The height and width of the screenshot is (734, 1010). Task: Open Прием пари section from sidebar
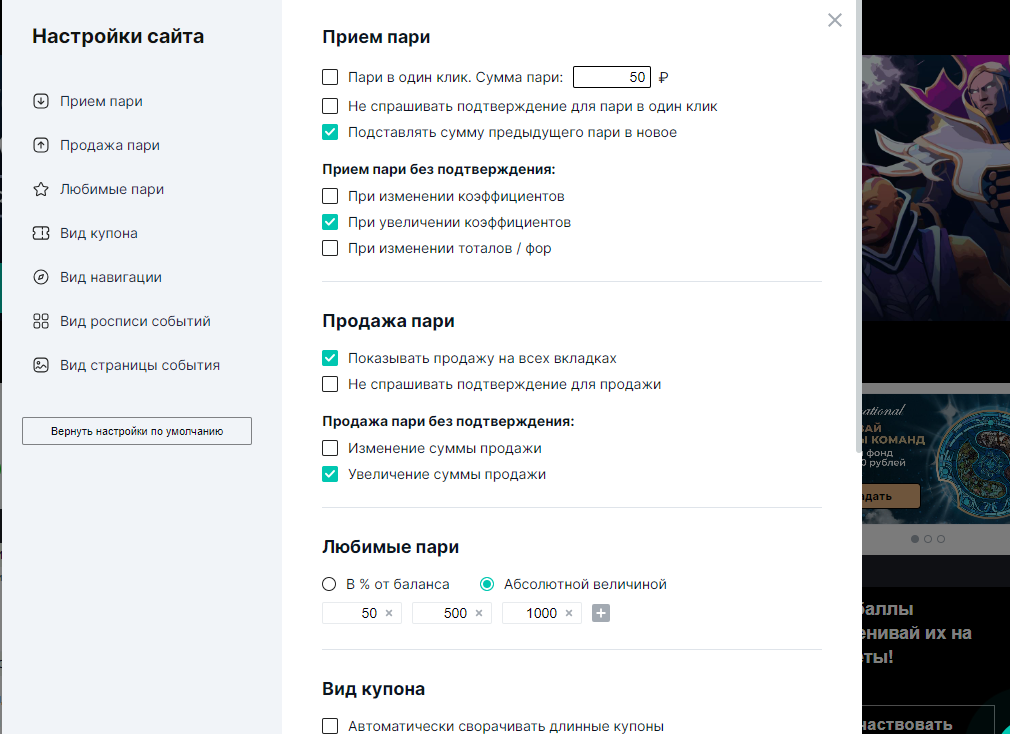101,101
